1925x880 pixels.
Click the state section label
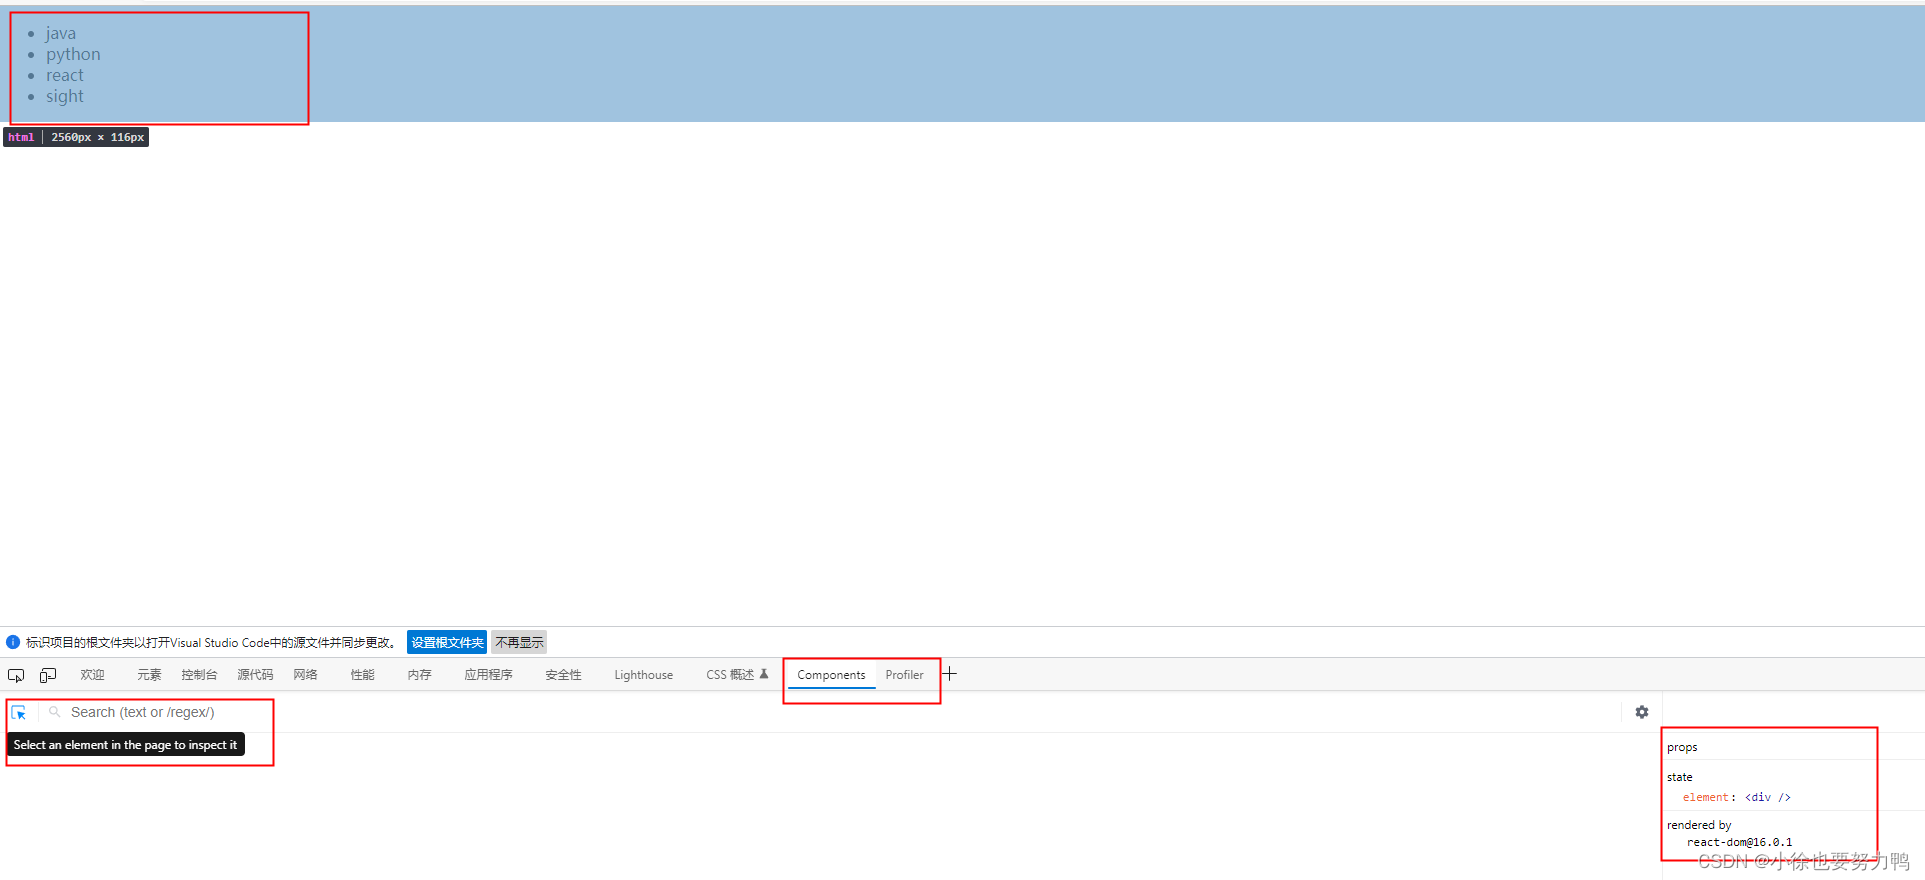(1680, 777)
